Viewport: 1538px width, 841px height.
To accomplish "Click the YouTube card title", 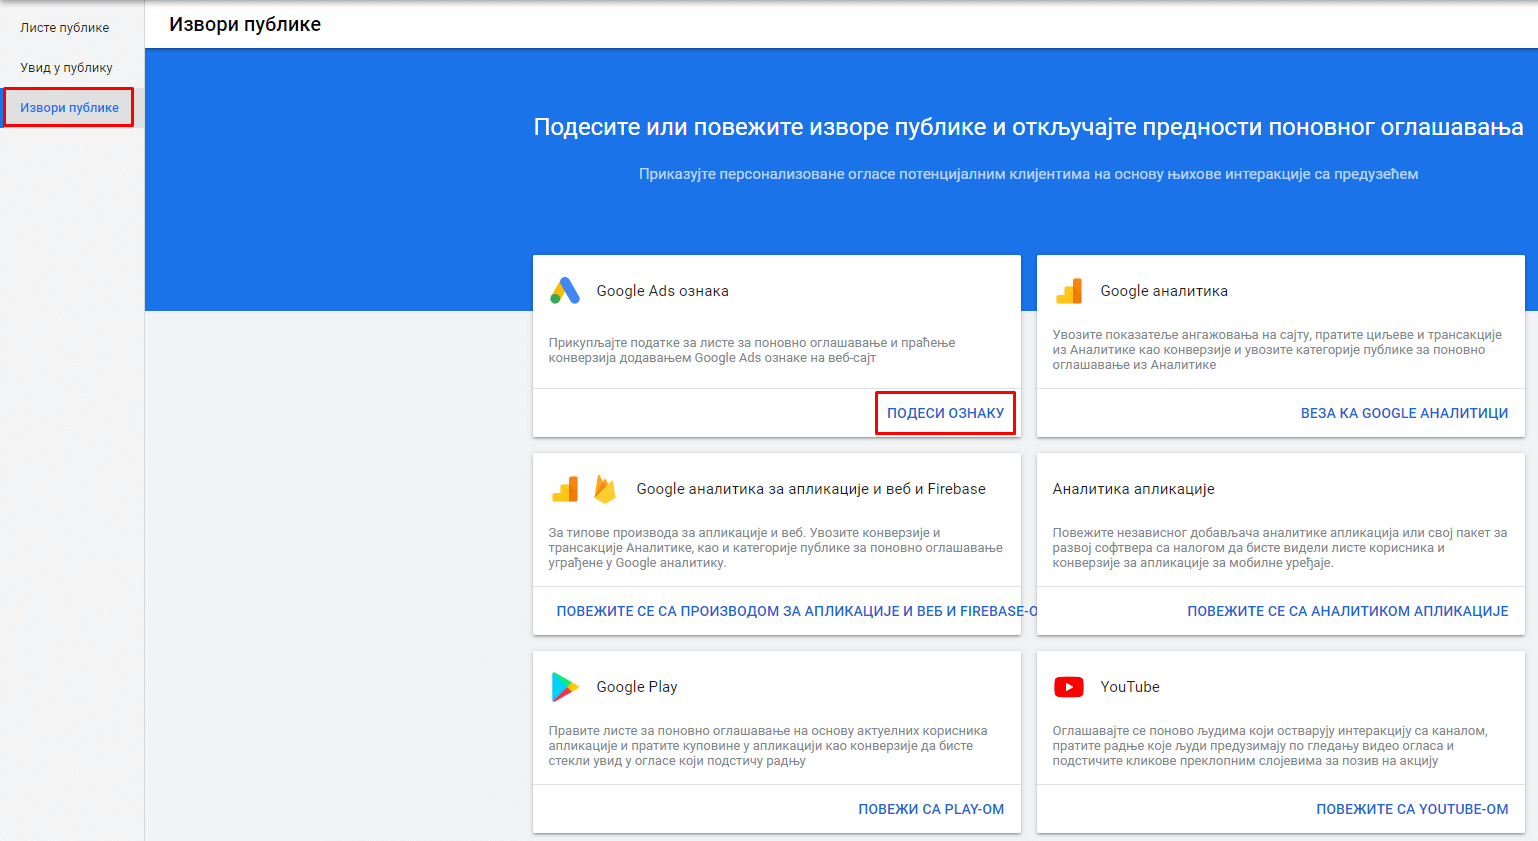I will [1130, 687].
